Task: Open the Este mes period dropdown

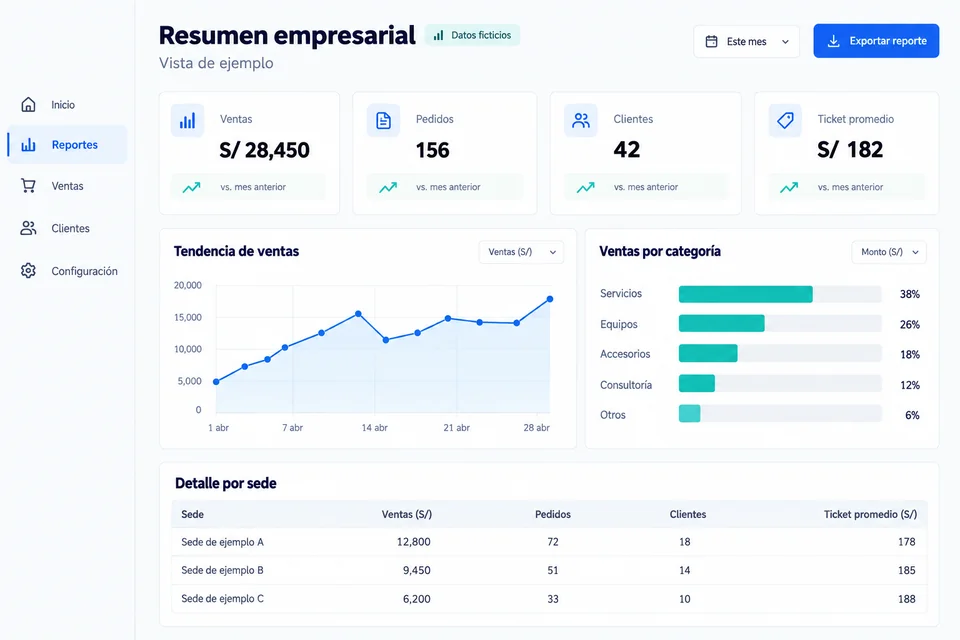Action: [x=746, y=42]
